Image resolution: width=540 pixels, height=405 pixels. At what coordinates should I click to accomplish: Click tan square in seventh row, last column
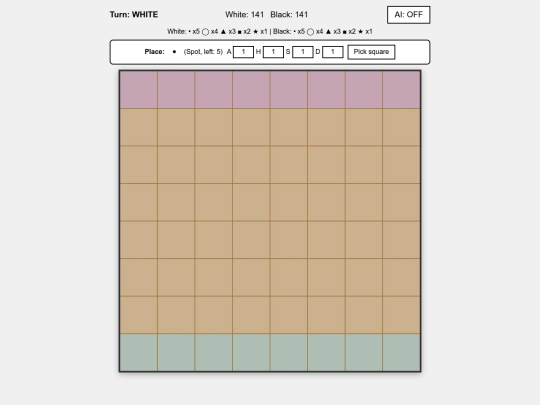click(x=401, y=315)
